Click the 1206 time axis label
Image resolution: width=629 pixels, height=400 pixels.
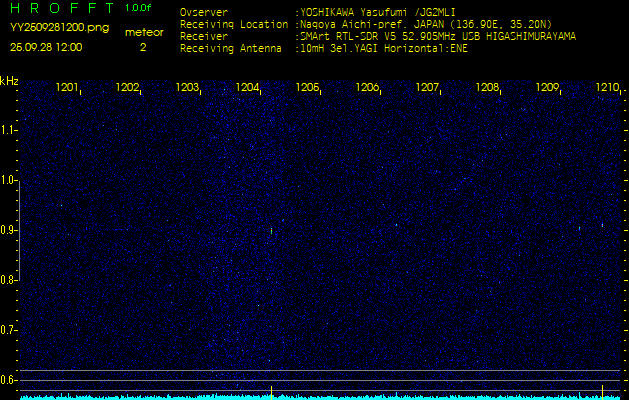367,87
